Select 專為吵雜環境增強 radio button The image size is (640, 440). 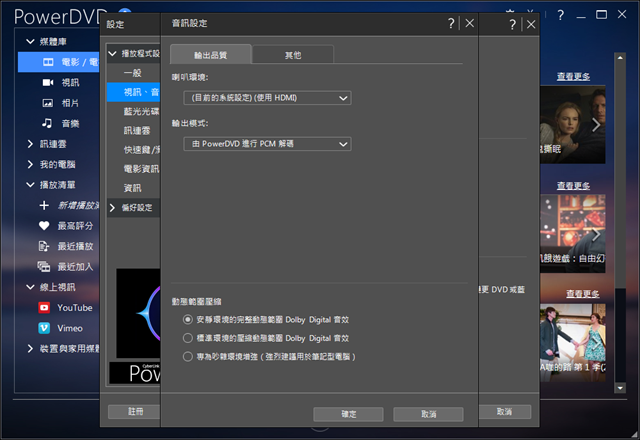point(187,356)
